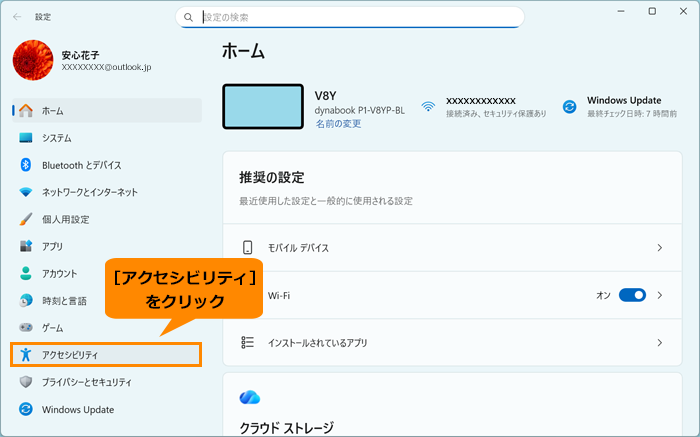The height and width of the screenshot is (437, 700).
Task: Turn off the Wi-Fi toggle switch
Action: (632, 295)
